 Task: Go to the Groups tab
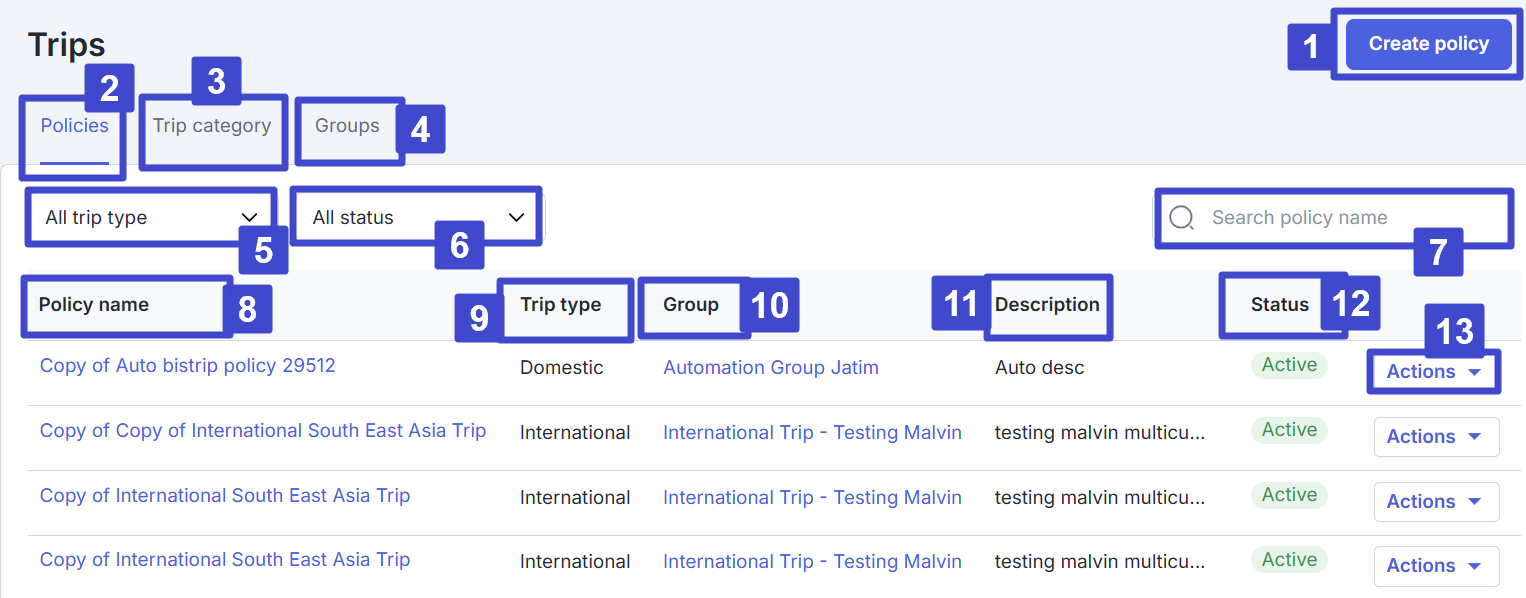tap(347, 126)
